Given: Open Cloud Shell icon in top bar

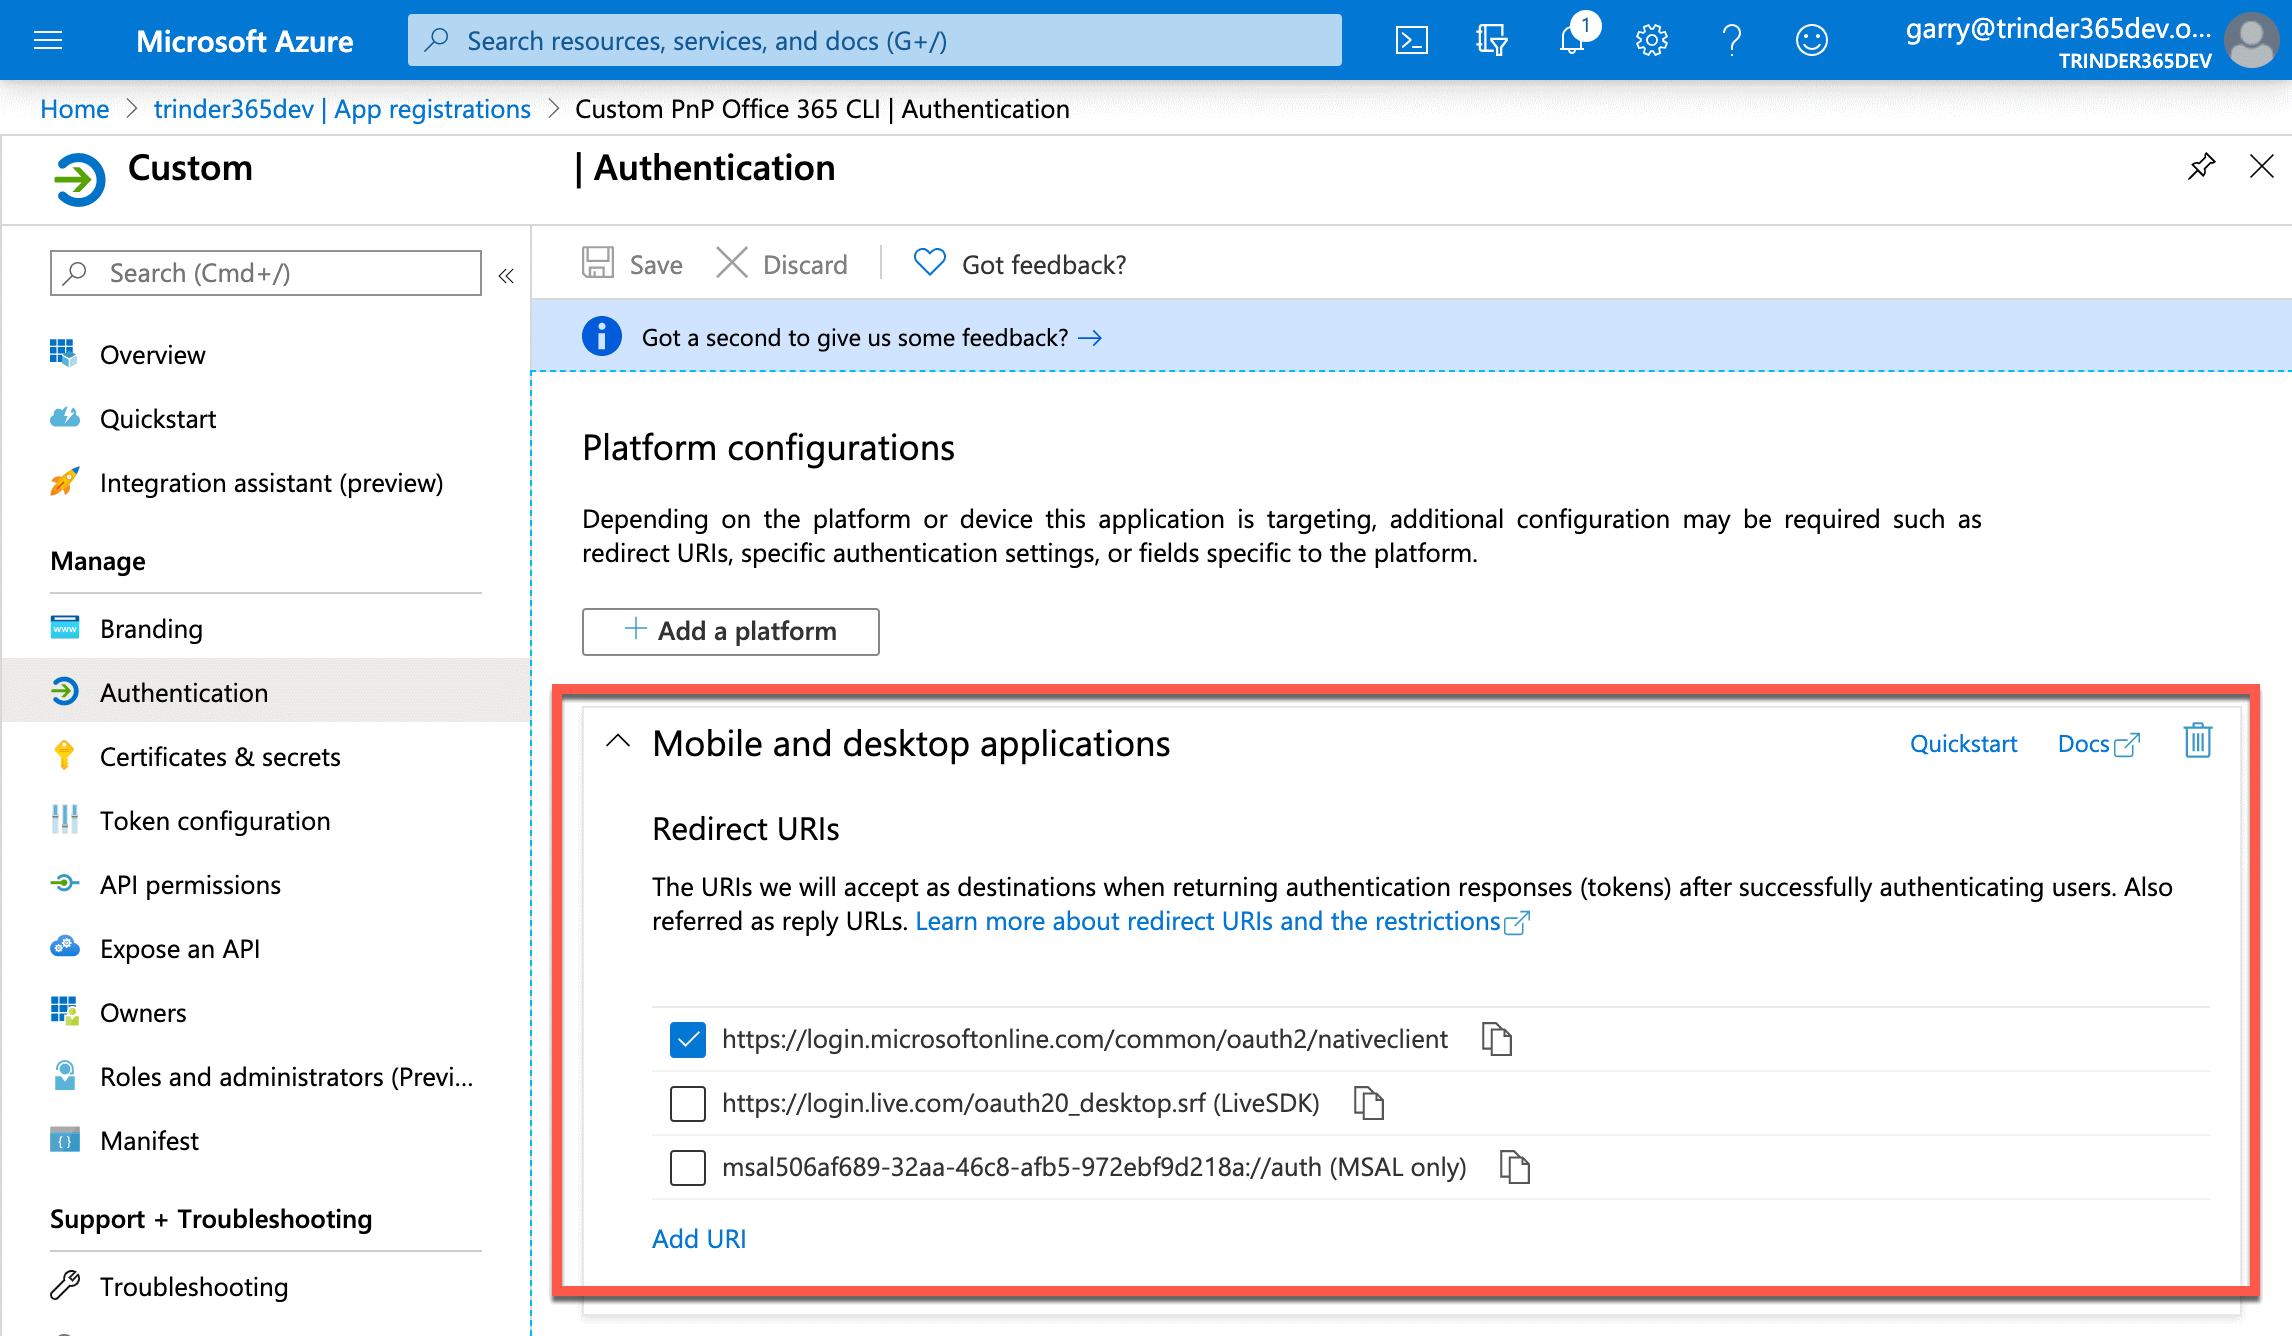Looking at the screenshot, I should tap(1411, 40).
